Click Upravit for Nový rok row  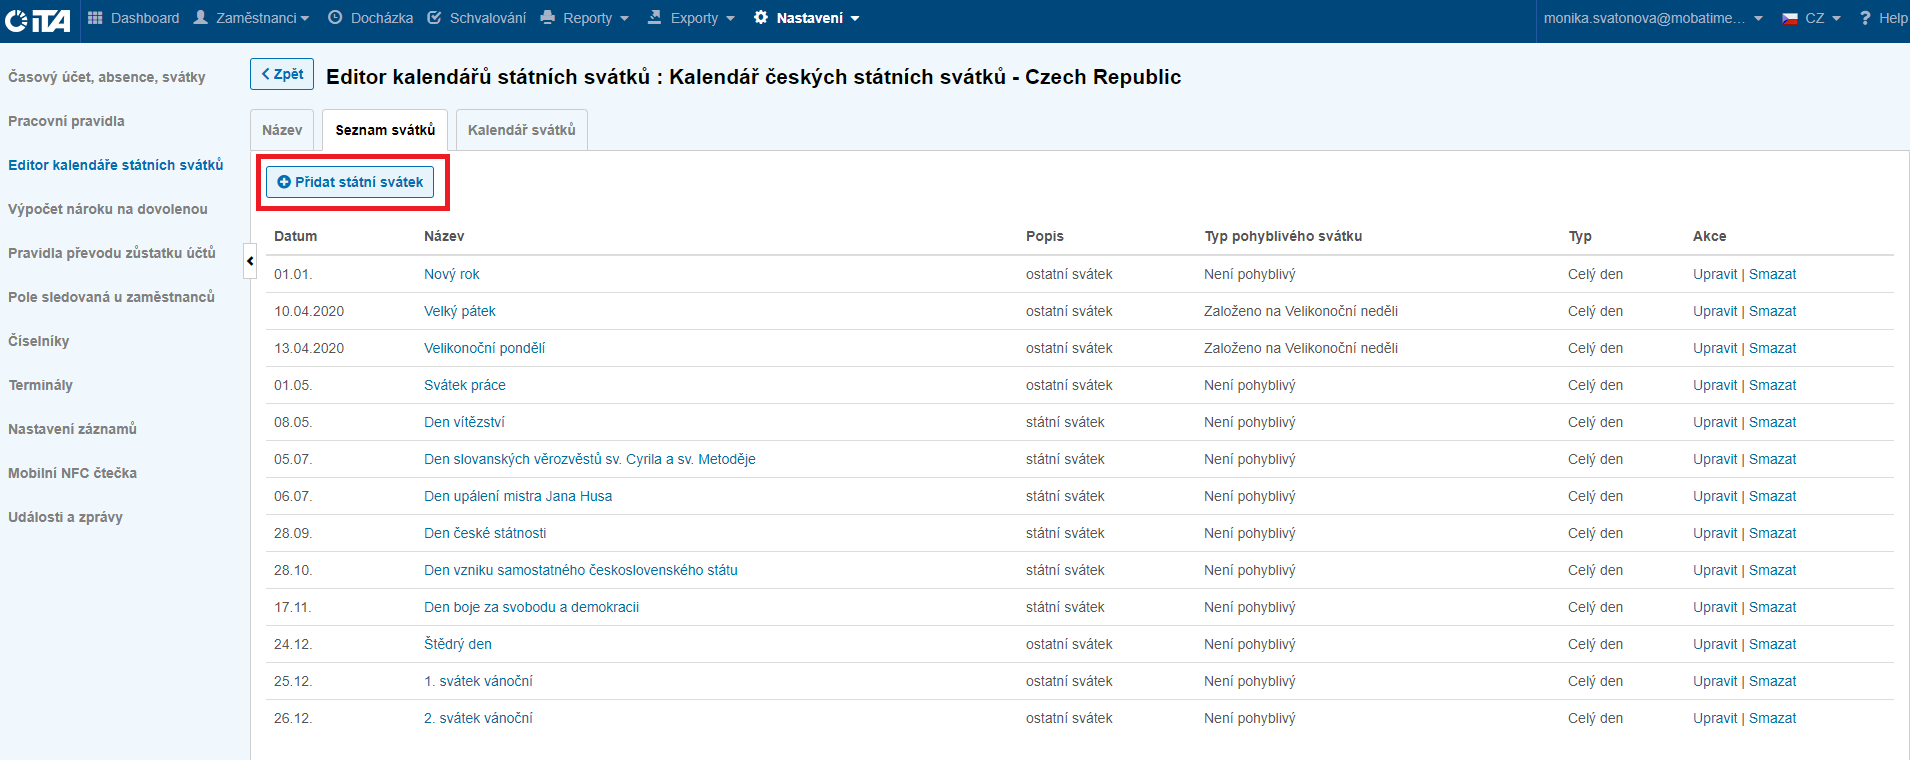[x=1714, y=274]
